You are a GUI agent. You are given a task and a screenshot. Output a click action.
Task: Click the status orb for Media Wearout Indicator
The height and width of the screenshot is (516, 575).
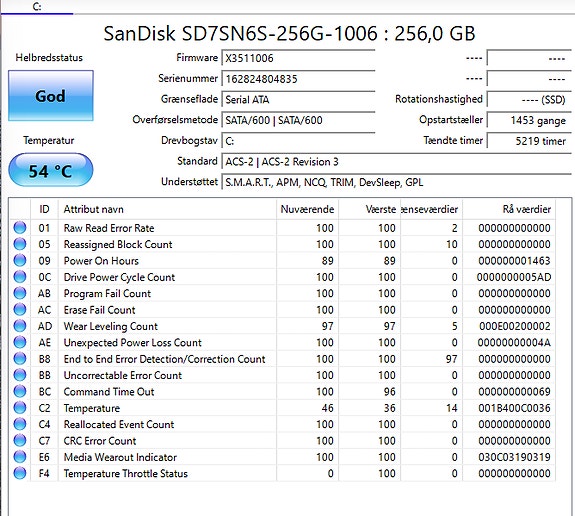(20, 457)
